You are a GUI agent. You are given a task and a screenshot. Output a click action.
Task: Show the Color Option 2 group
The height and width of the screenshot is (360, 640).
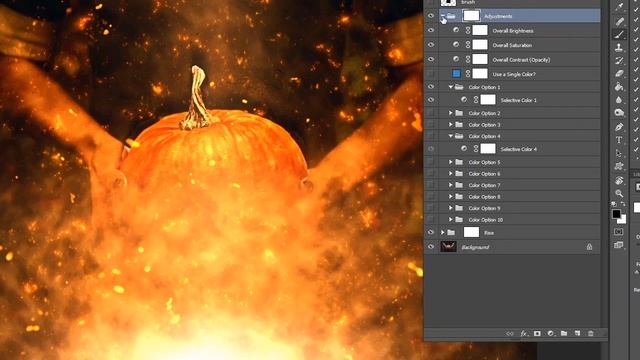point(431,113)
